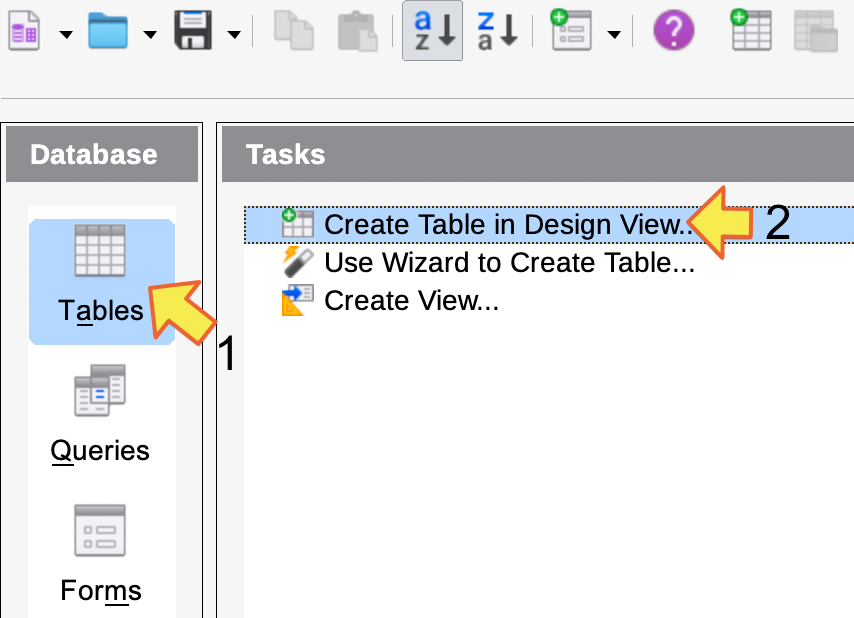This screenshot has width=854, height=618.
Task: Click the Copy icon in toolbar
Action: click(294, 31)
